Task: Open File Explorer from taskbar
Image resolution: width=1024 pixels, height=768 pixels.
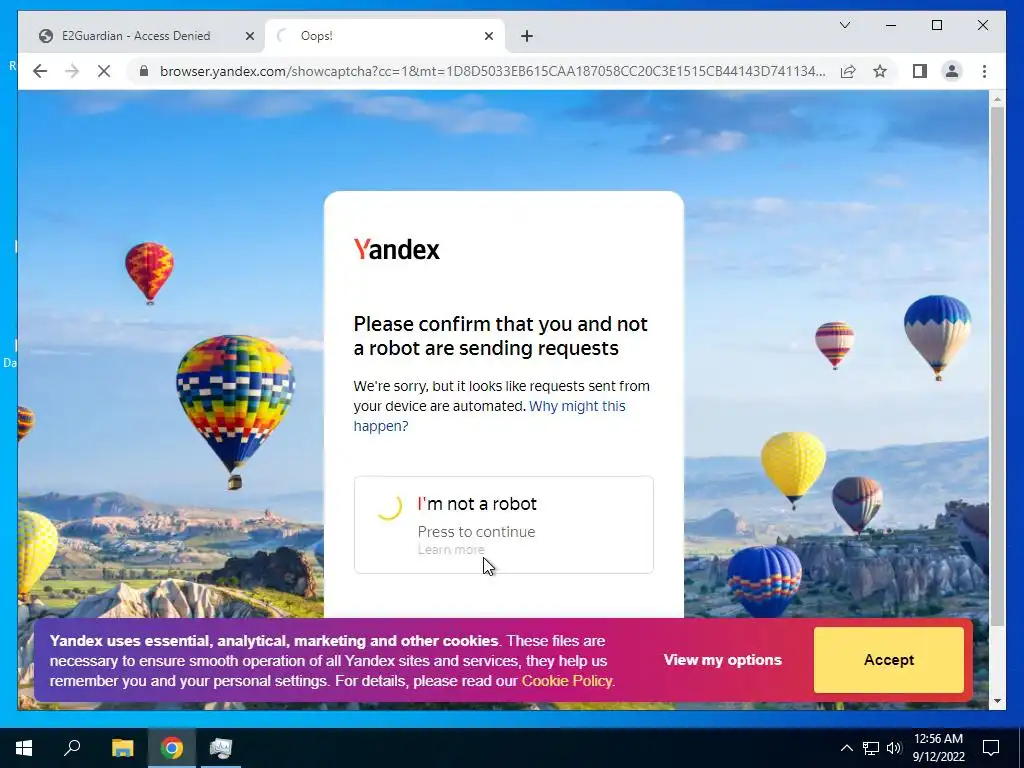Action: point(122,748)
